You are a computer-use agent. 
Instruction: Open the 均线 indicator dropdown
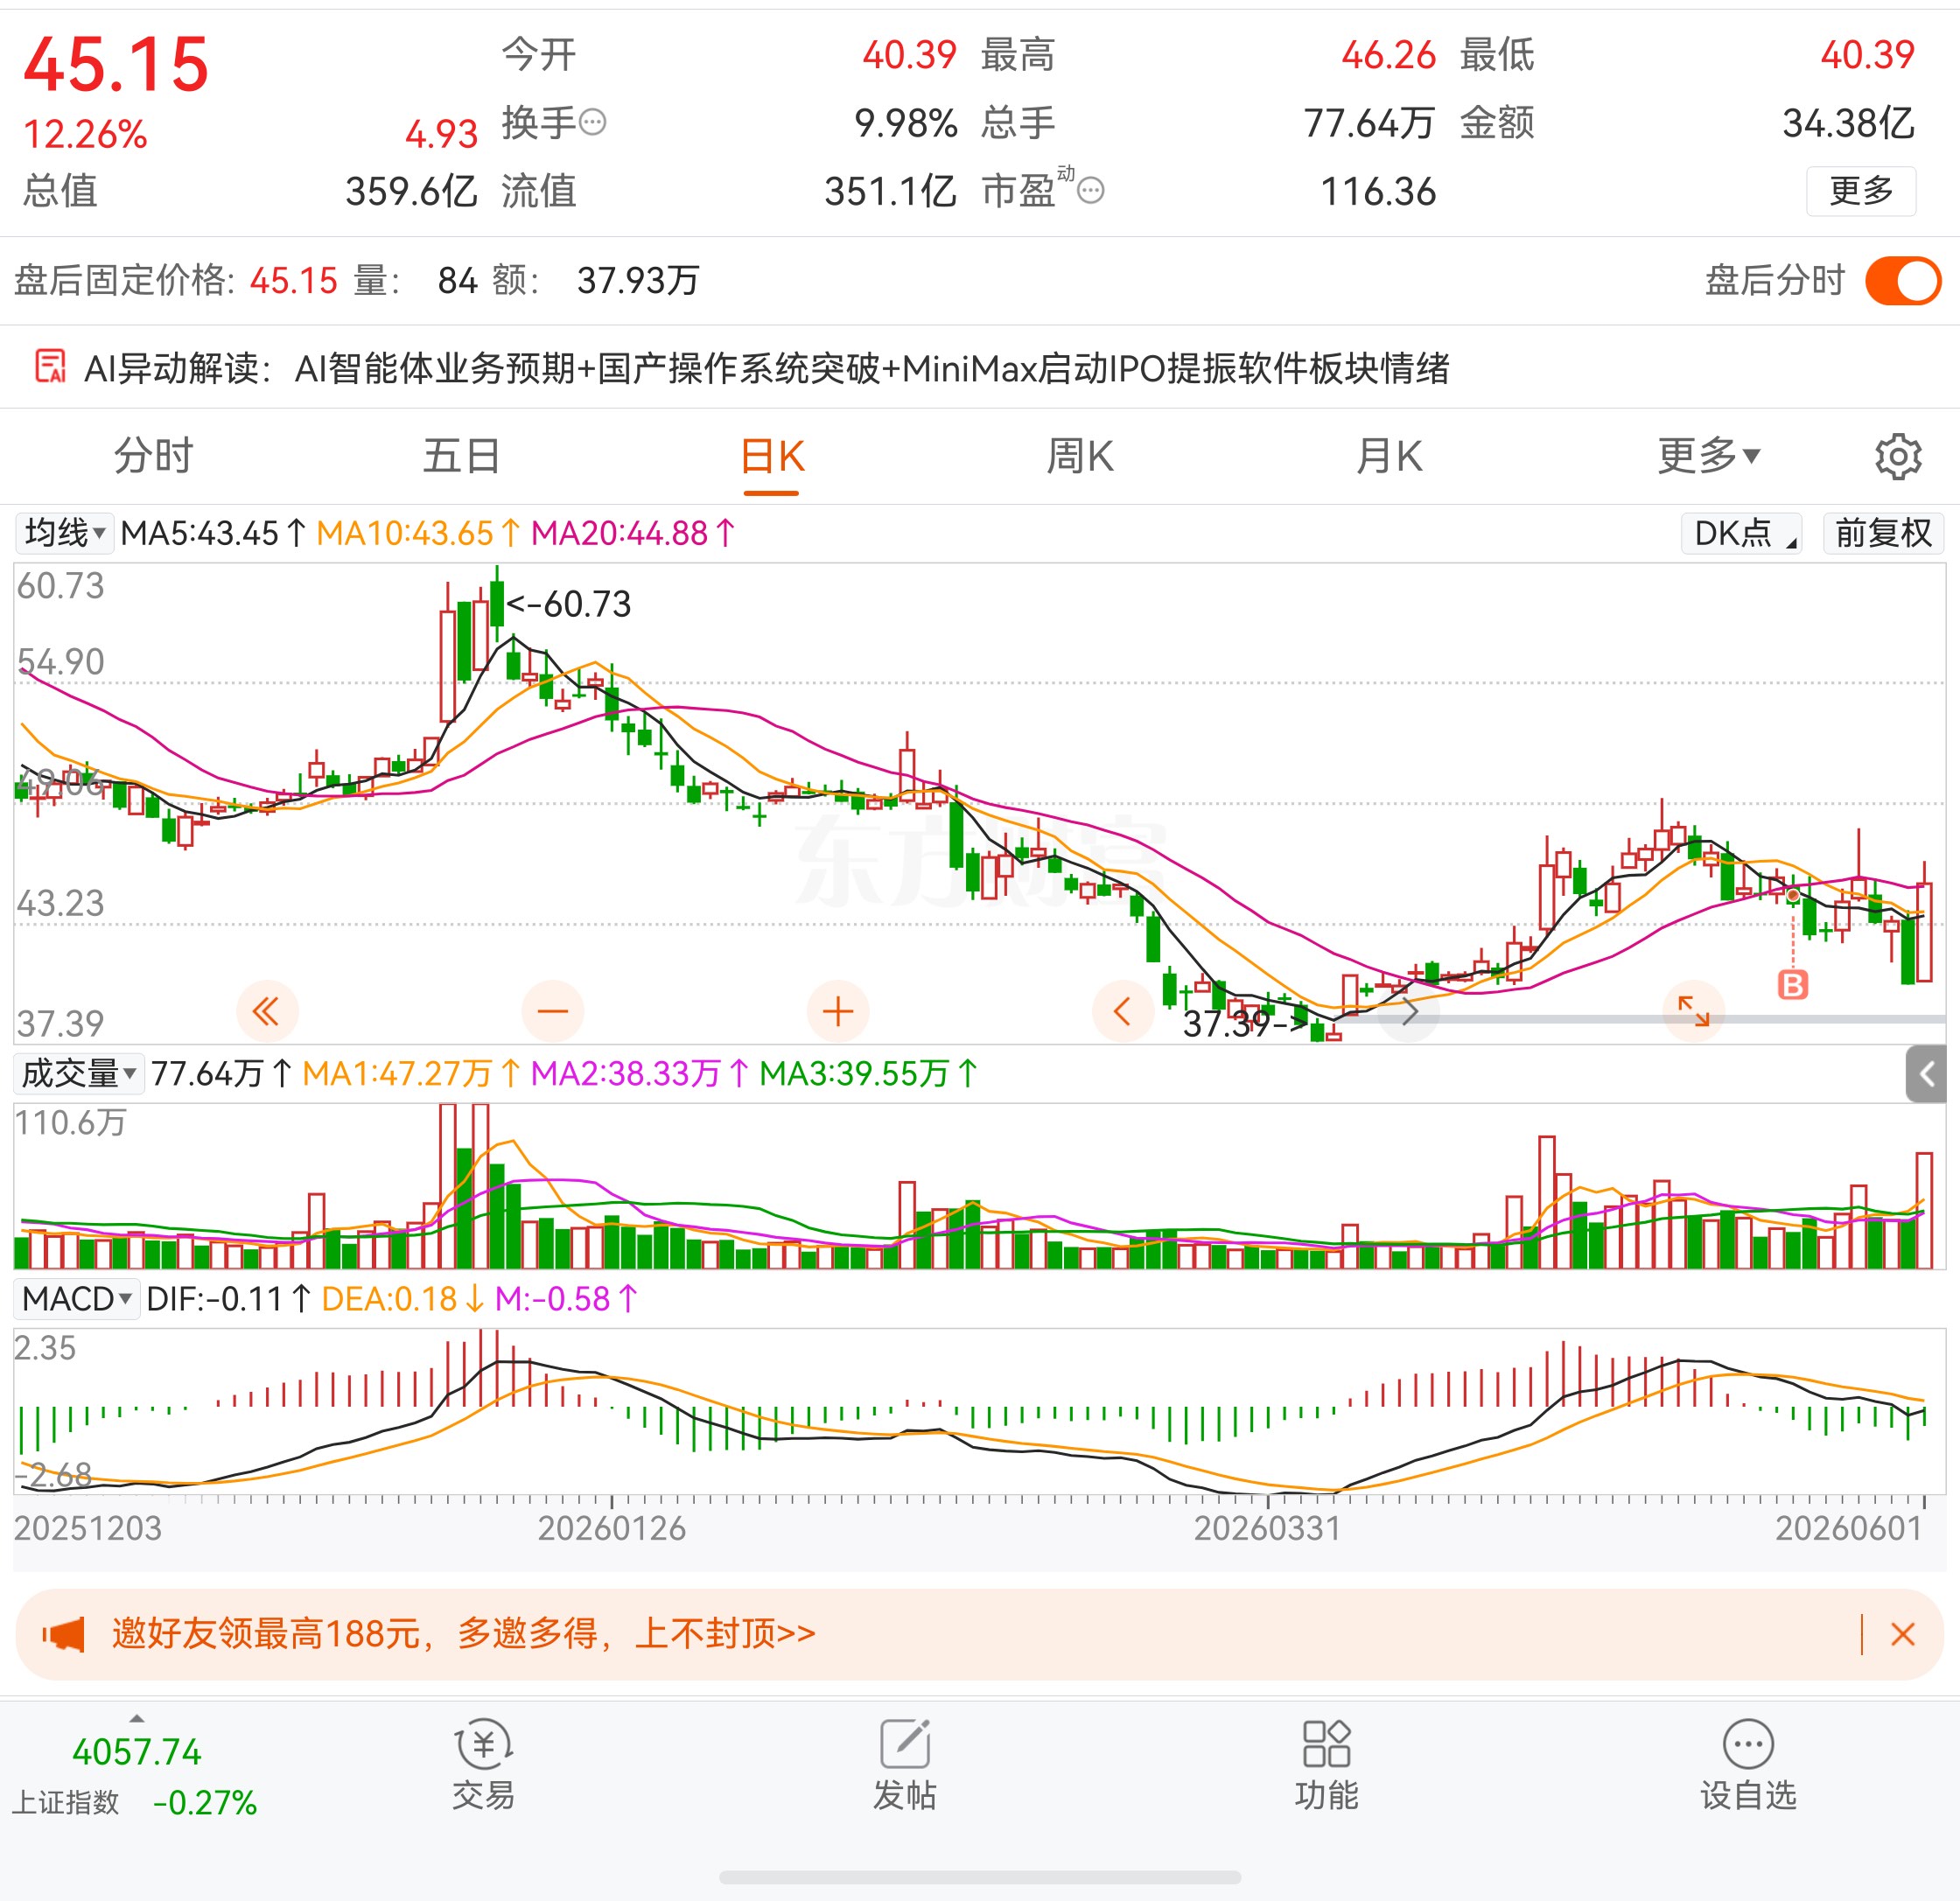point(65,533)
